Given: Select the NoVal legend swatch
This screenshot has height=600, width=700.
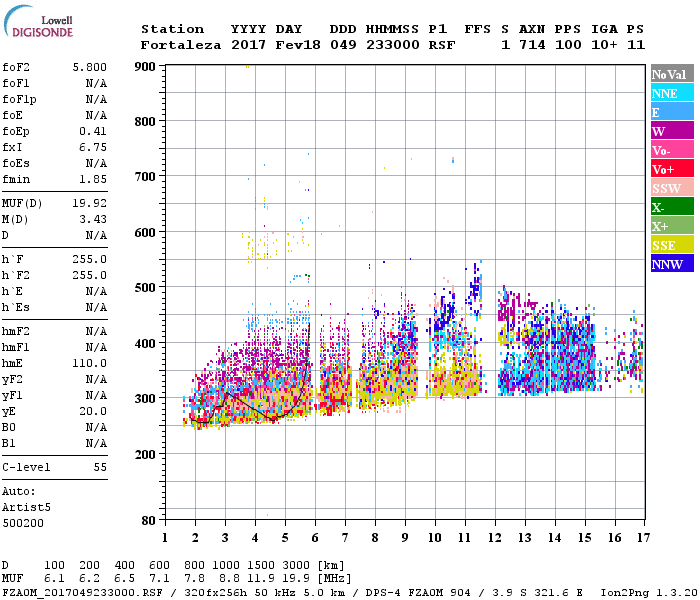Looking at the screenshot, I should pyautogui.click(x=672, y=74).
